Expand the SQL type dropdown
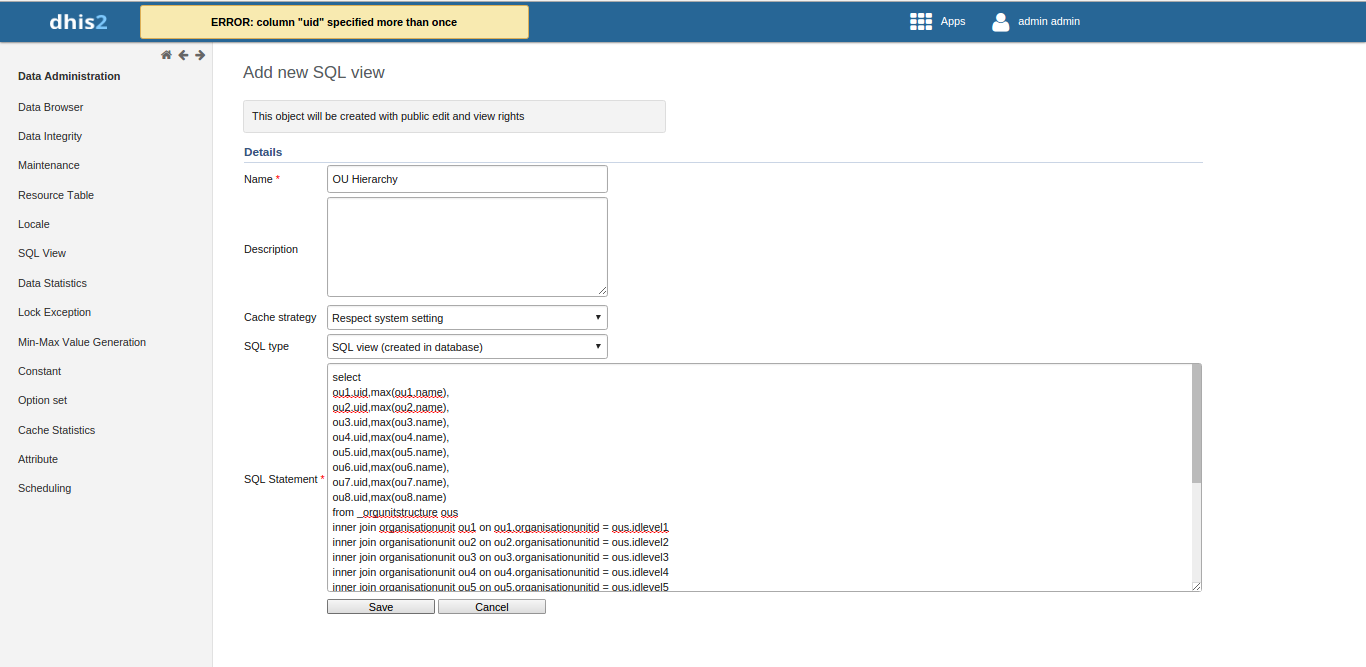This screenshot has height=667, width=1366. pyautogui.click(x=467, y=347)
